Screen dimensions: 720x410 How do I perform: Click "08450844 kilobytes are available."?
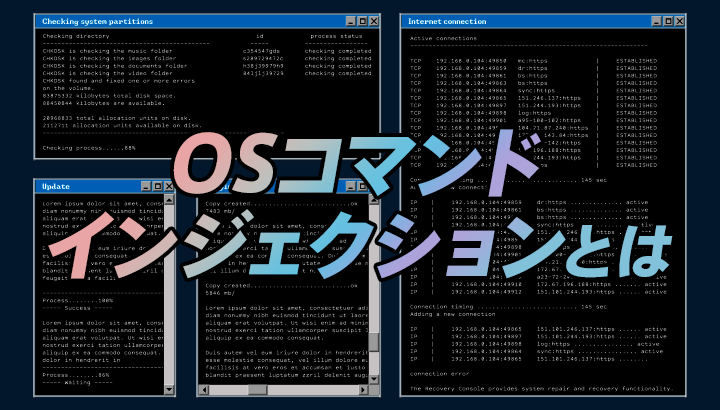point(104,103)
